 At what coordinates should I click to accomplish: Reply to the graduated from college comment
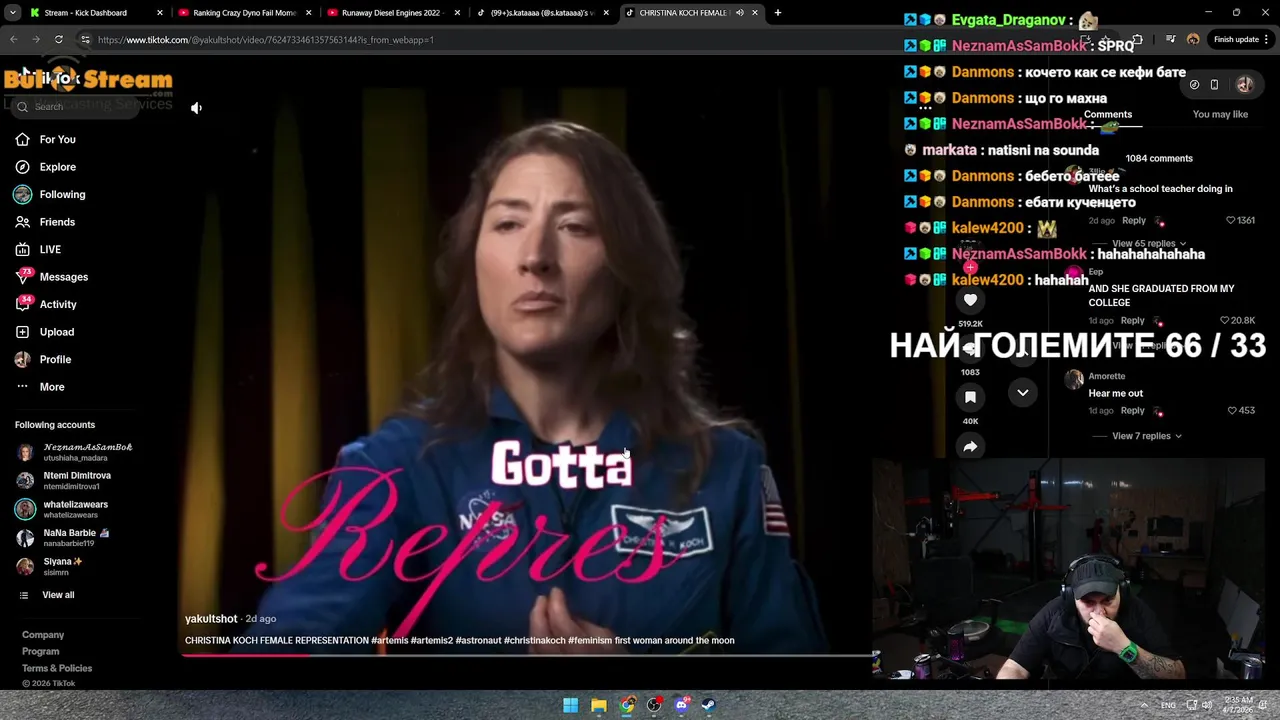coord(1133,320)
